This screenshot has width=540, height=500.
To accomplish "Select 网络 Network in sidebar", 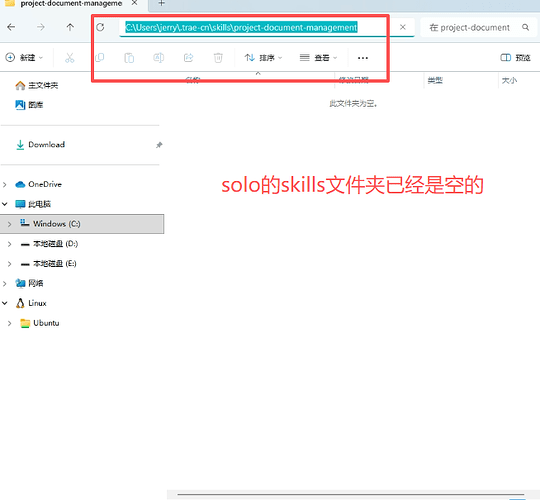I will coord(30,283).
